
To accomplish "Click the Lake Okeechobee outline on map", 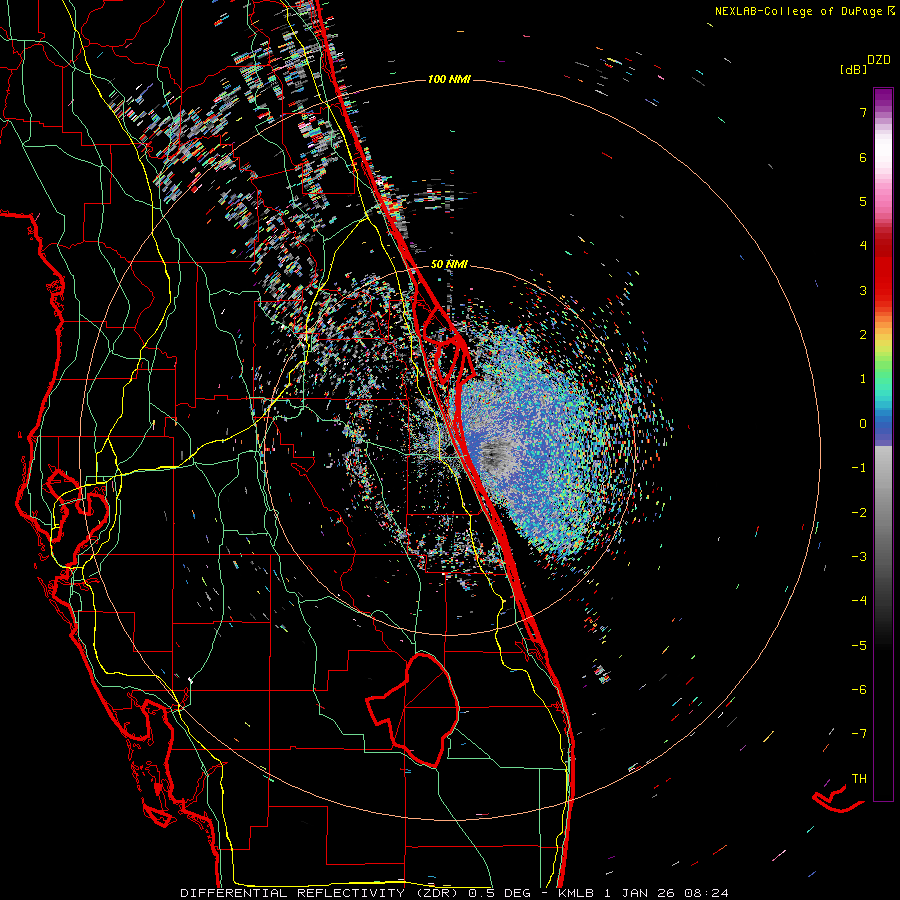I will (x=413, y=711).
